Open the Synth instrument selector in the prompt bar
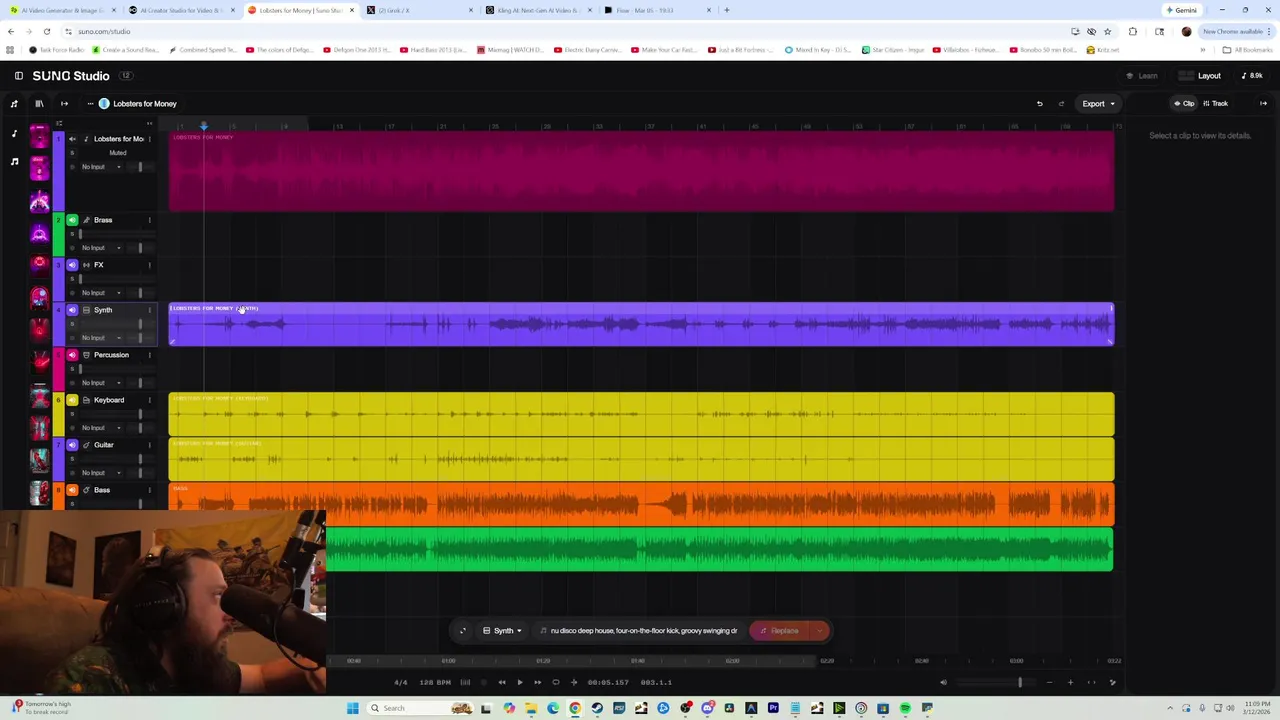 [502, 631]
